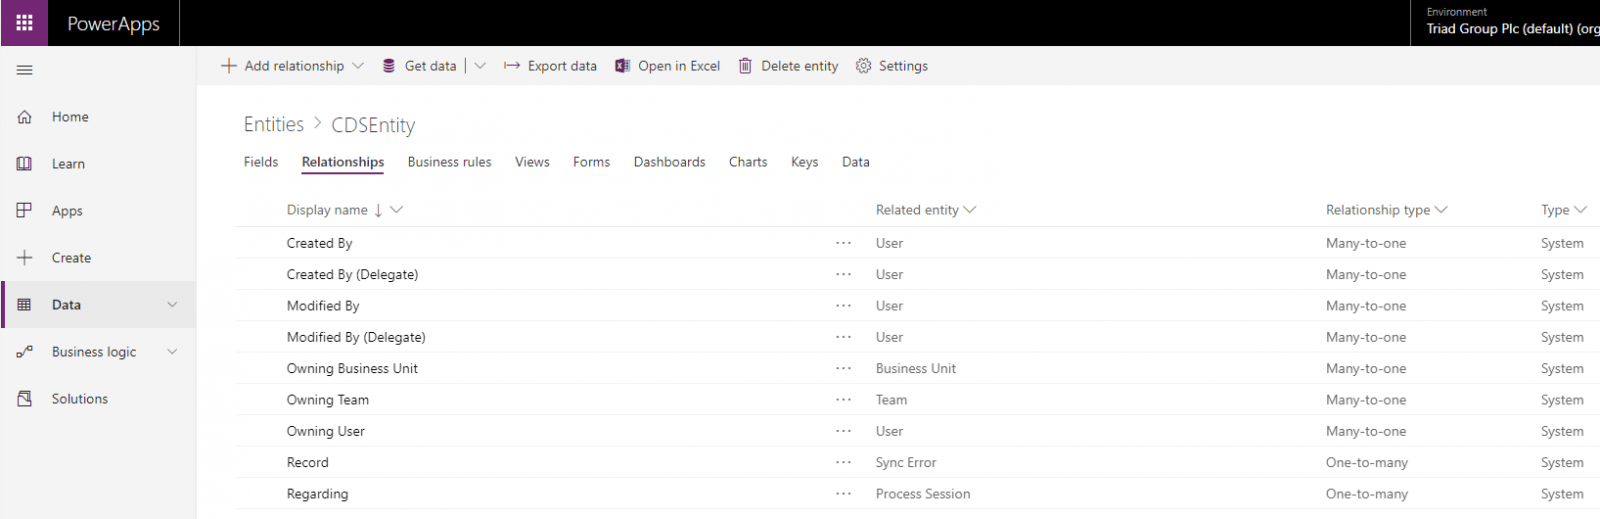1600x519 pixels.
Task: Click the Business logic flow icon
Action: (x=24, y=352)
